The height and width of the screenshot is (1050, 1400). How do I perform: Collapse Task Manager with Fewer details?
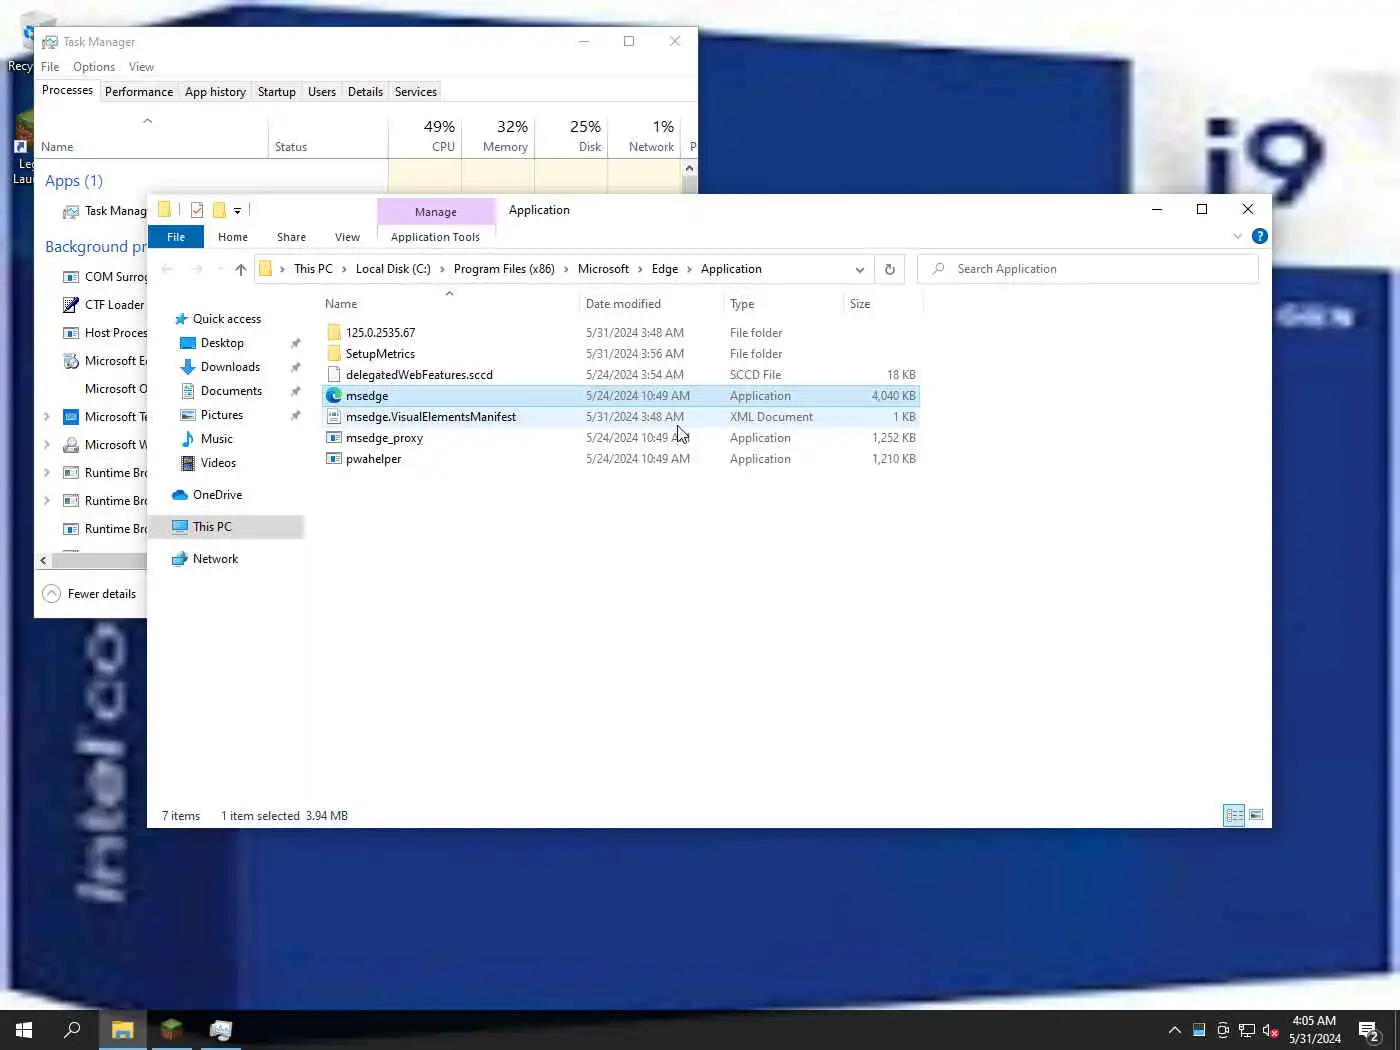[x=89, y=594]
